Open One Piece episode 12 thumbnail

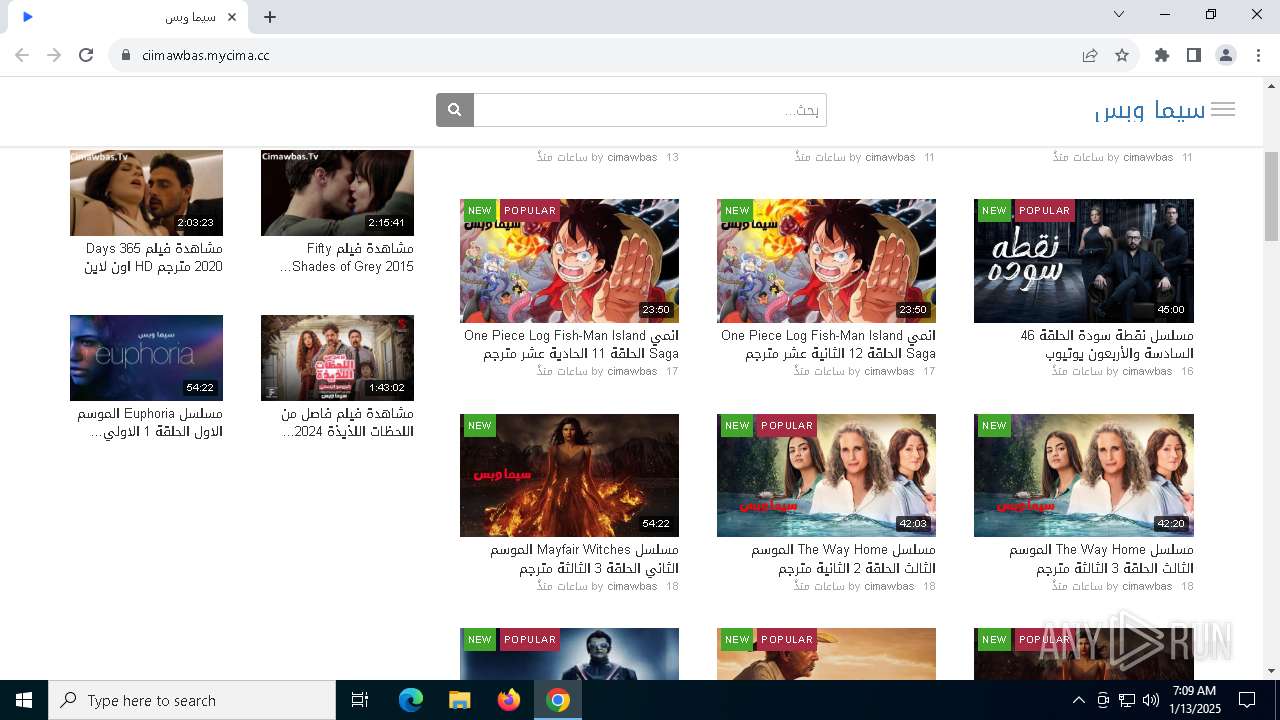point(826,261)
